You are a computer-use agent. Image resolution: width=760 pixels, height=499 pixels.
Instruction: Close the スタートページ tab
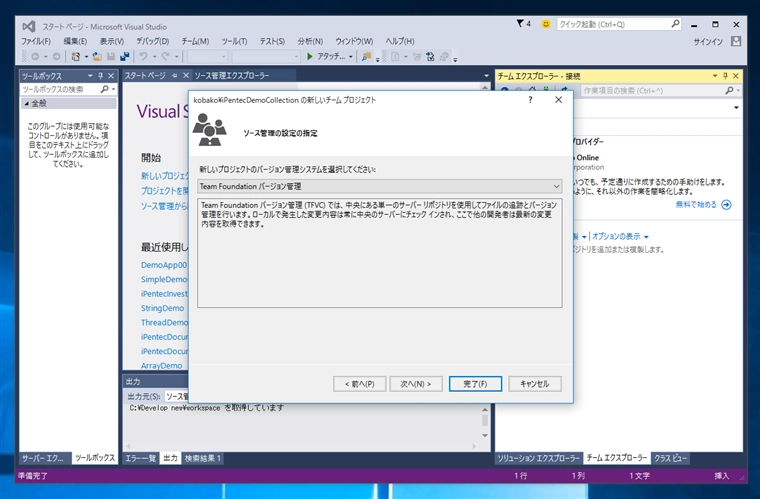(x=186, y=76)
